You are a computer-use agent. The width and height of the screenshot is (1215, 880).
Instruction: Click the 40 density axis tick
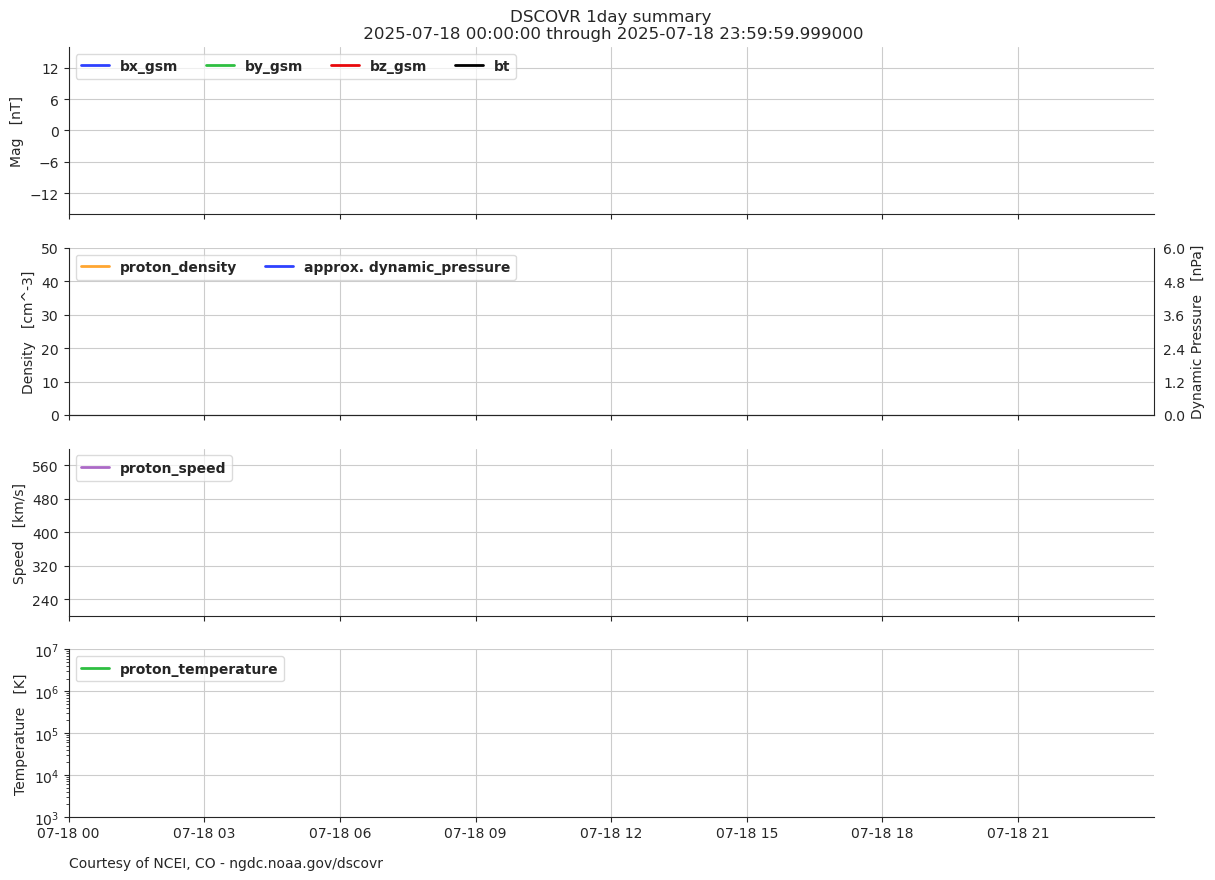pyautogui.click(x=51, y=282)
